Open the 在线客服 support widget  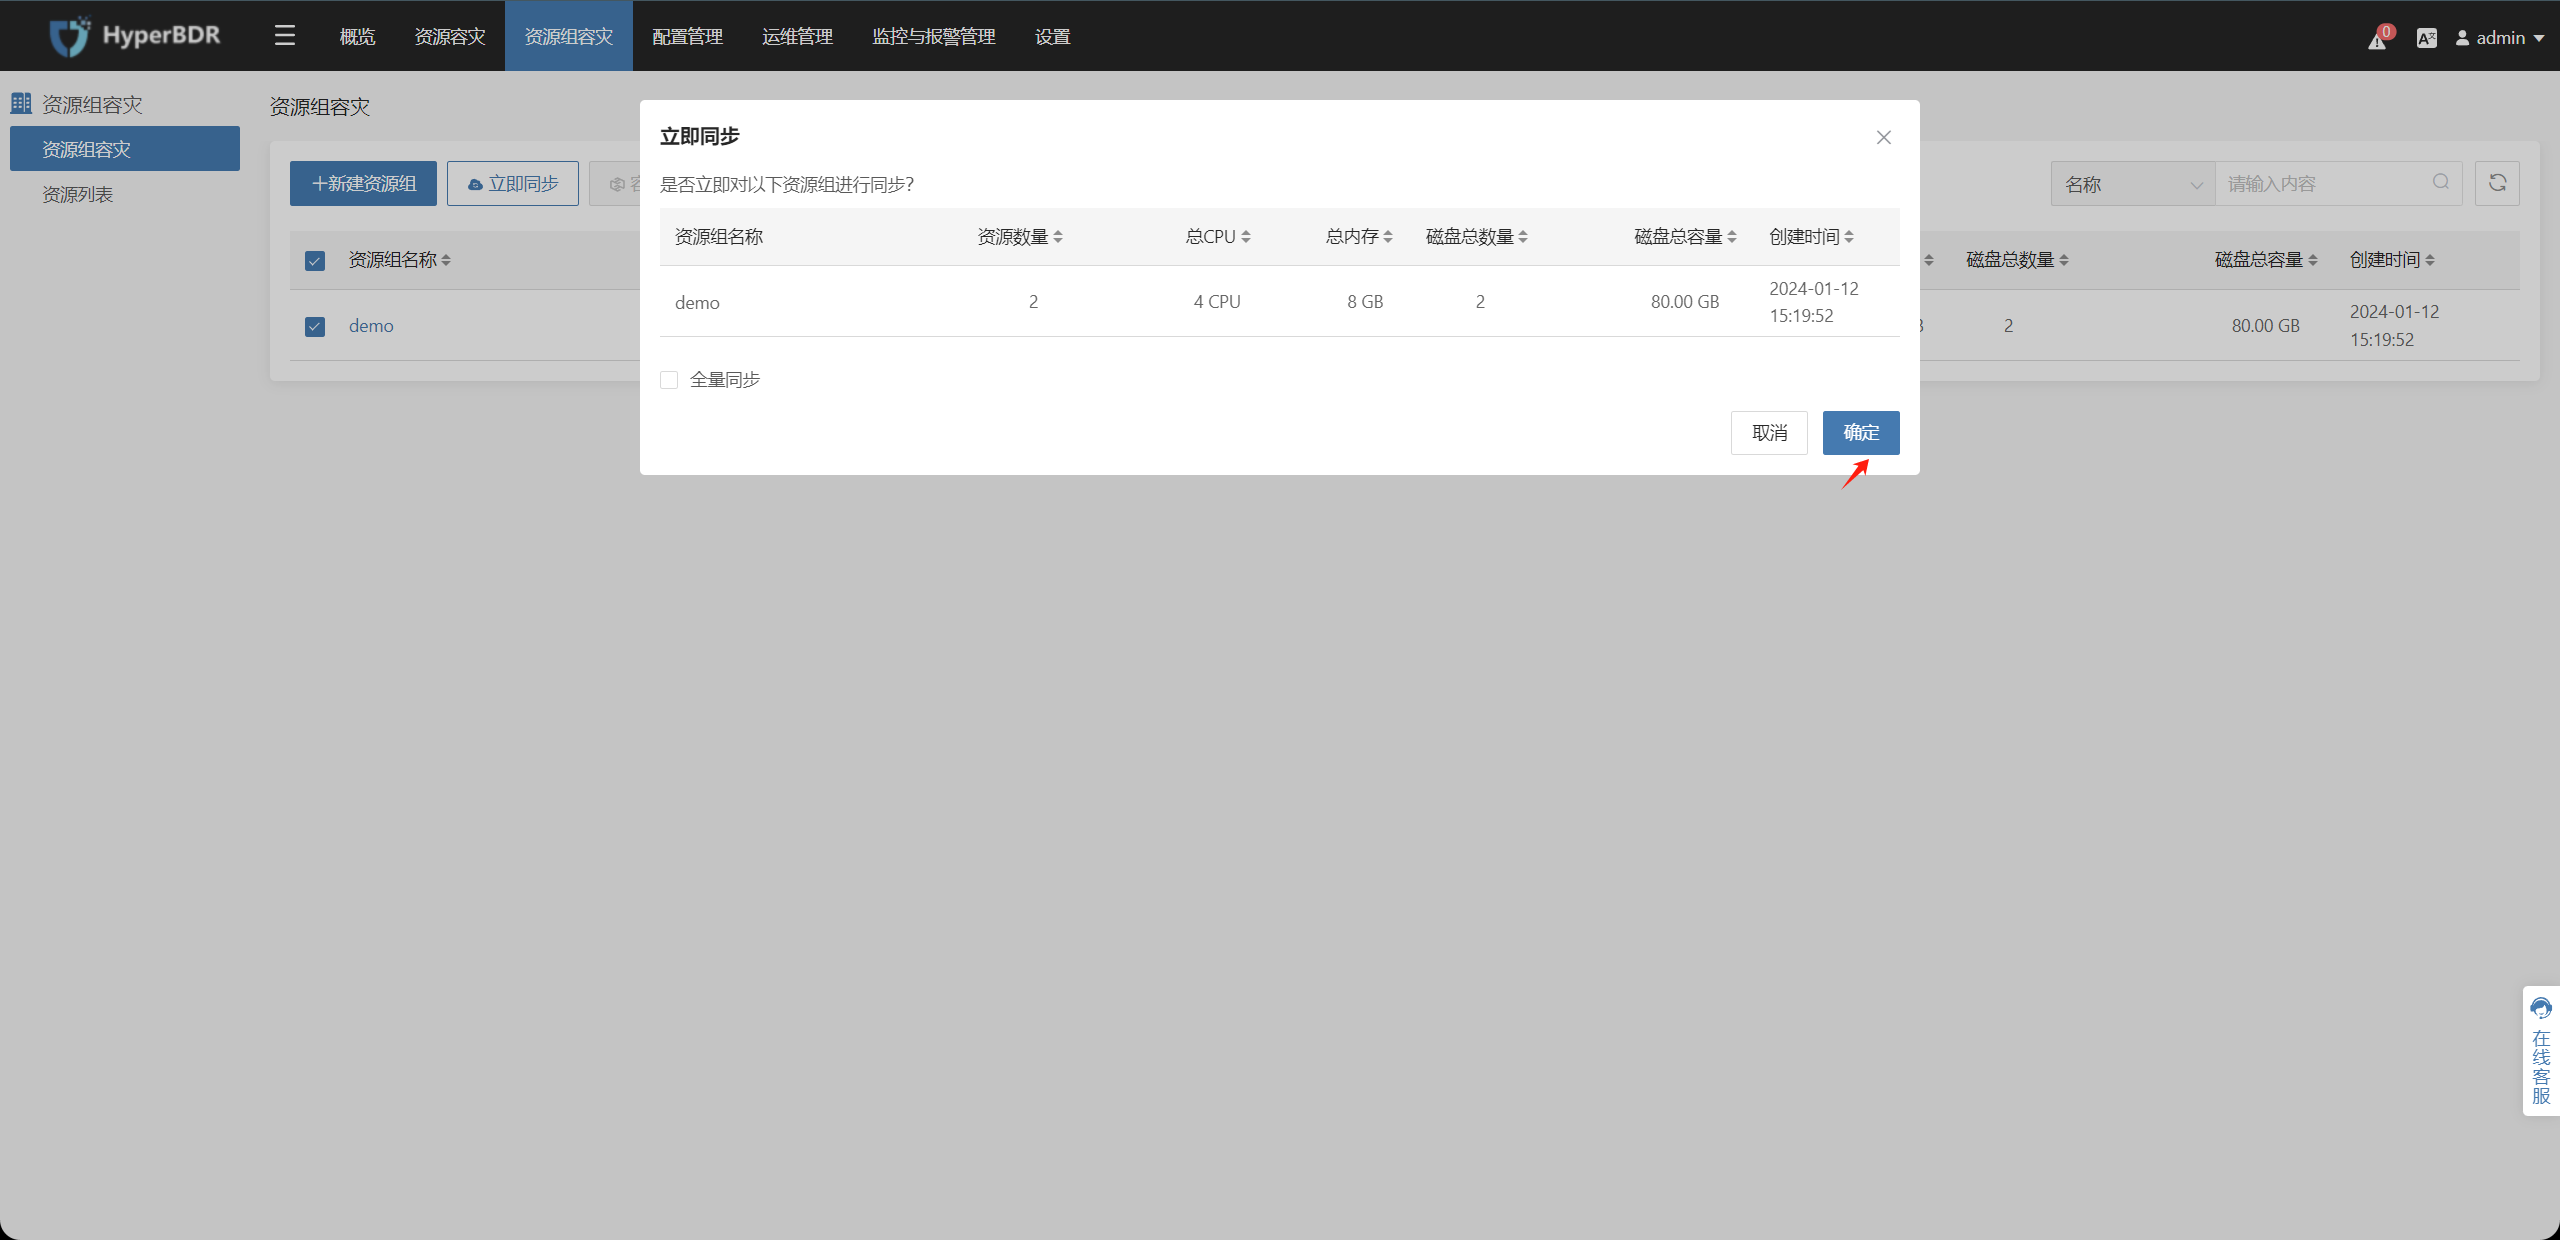coord(2541,1050)
